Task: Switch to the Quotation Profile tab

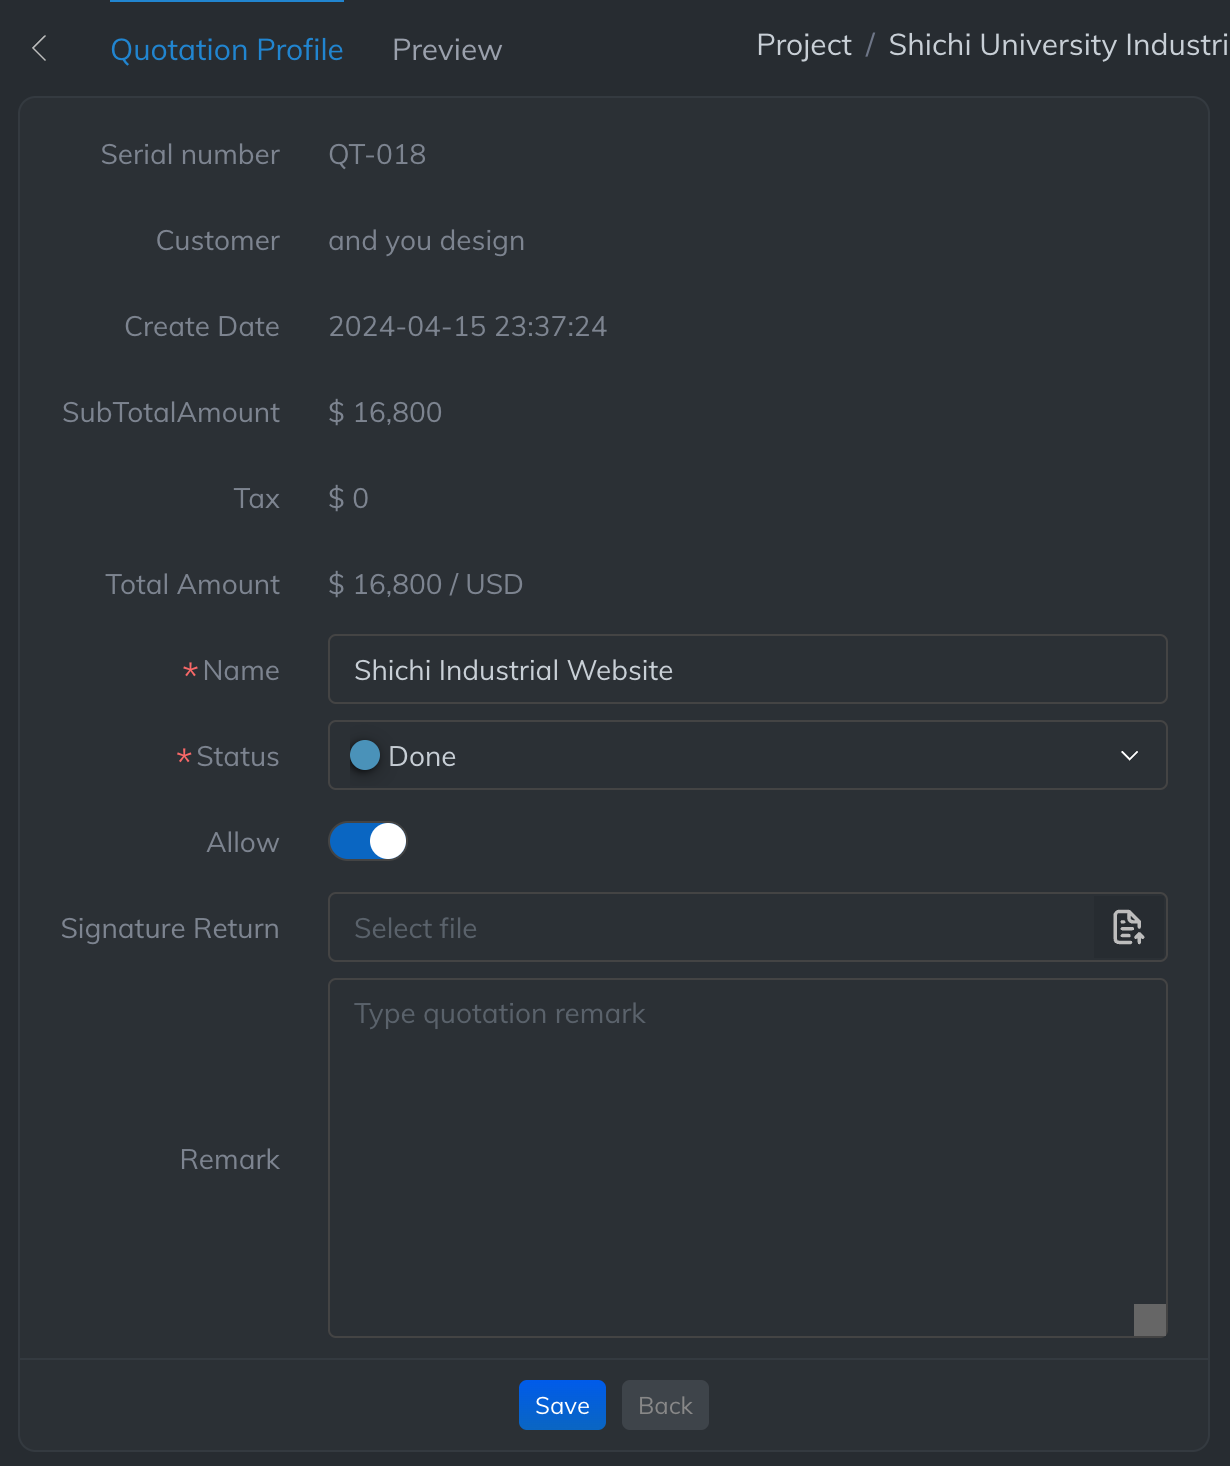Action: (227, 49)
